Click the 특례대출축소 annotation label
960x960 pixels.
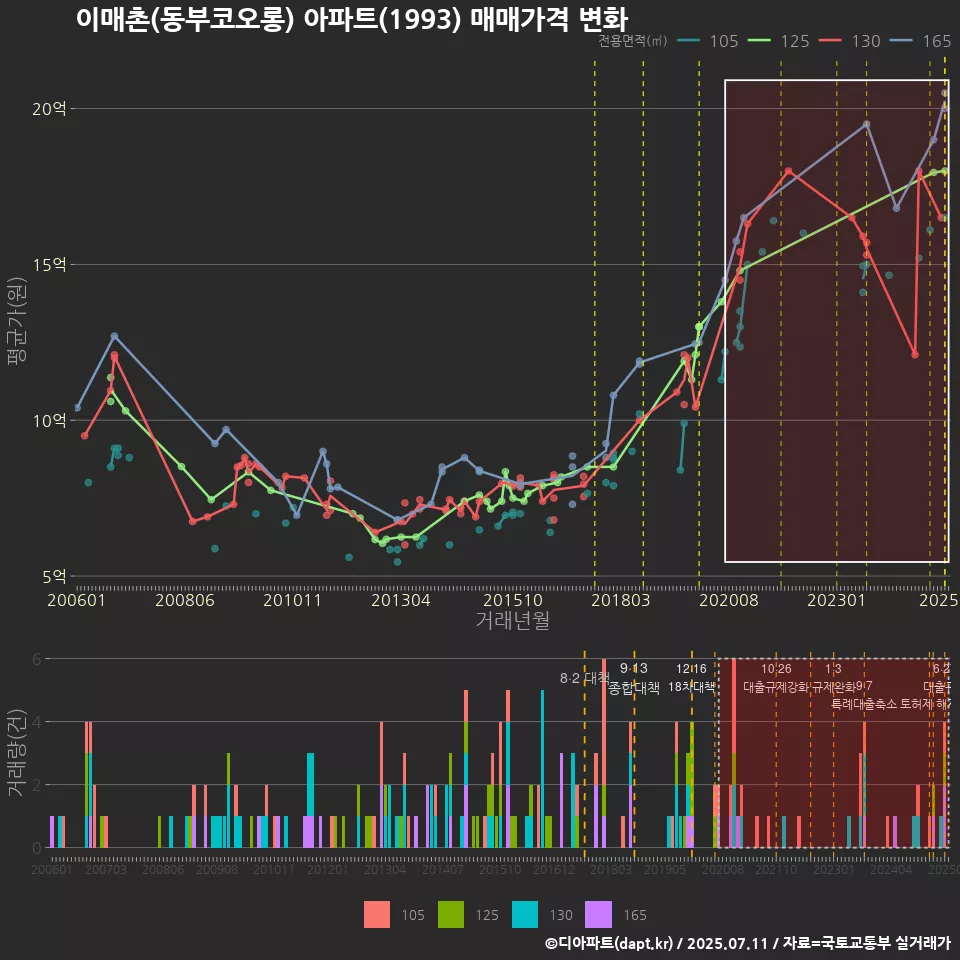coord(864,704)
